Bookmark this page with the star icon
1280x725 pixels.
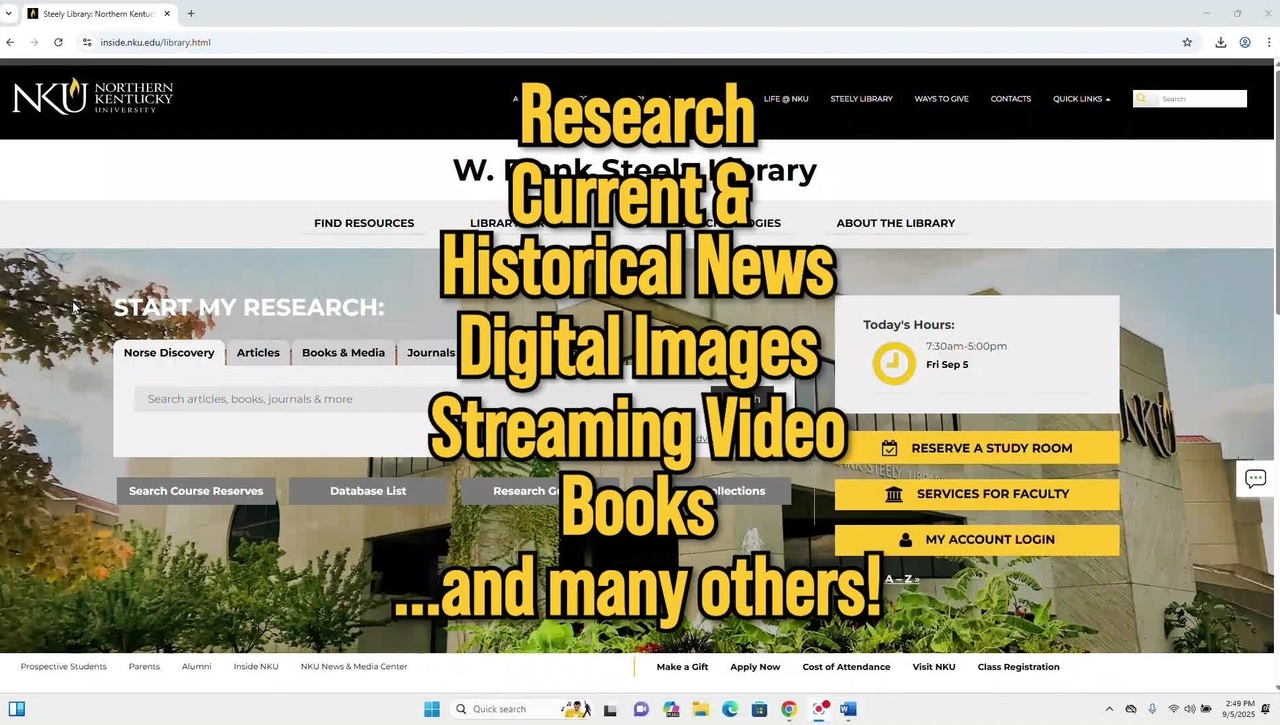click(1187, 42)
